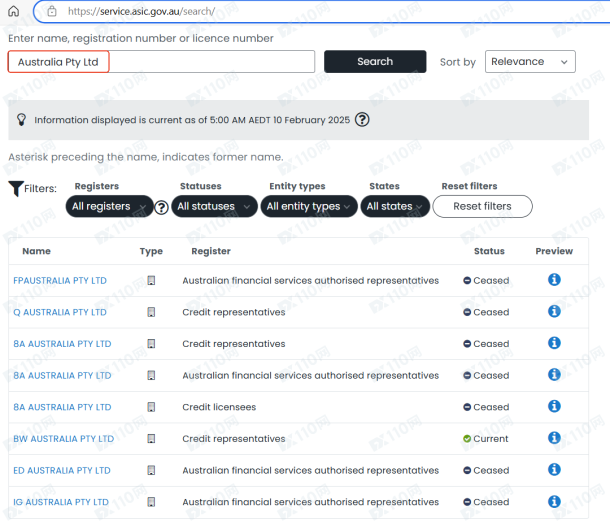610x521 pixels.
Task: Click the Name column header
Action: pyautogui.click(x=37, y=251)
